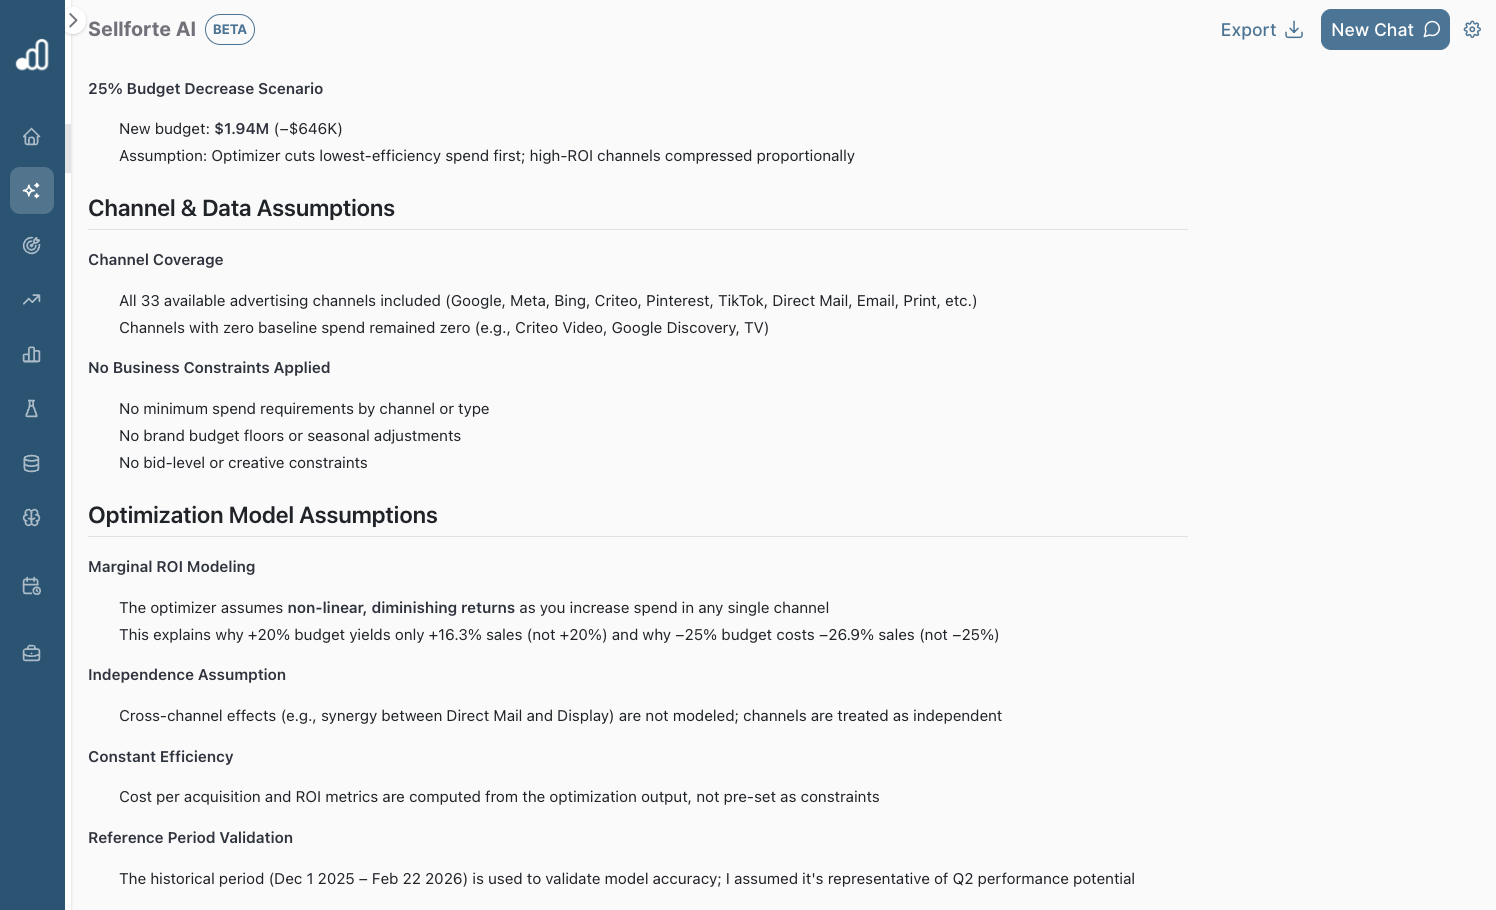Image resolution: width=1496 pixels, height=910 pixels.
Task: Click the Optimization Model Assumptions heading
Action: (263, 515)
